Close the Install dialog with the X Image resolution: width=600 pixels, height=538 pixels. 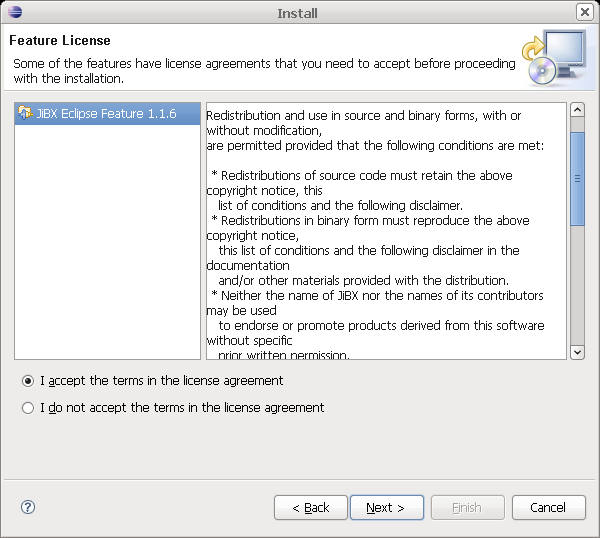tap(584, 12)
